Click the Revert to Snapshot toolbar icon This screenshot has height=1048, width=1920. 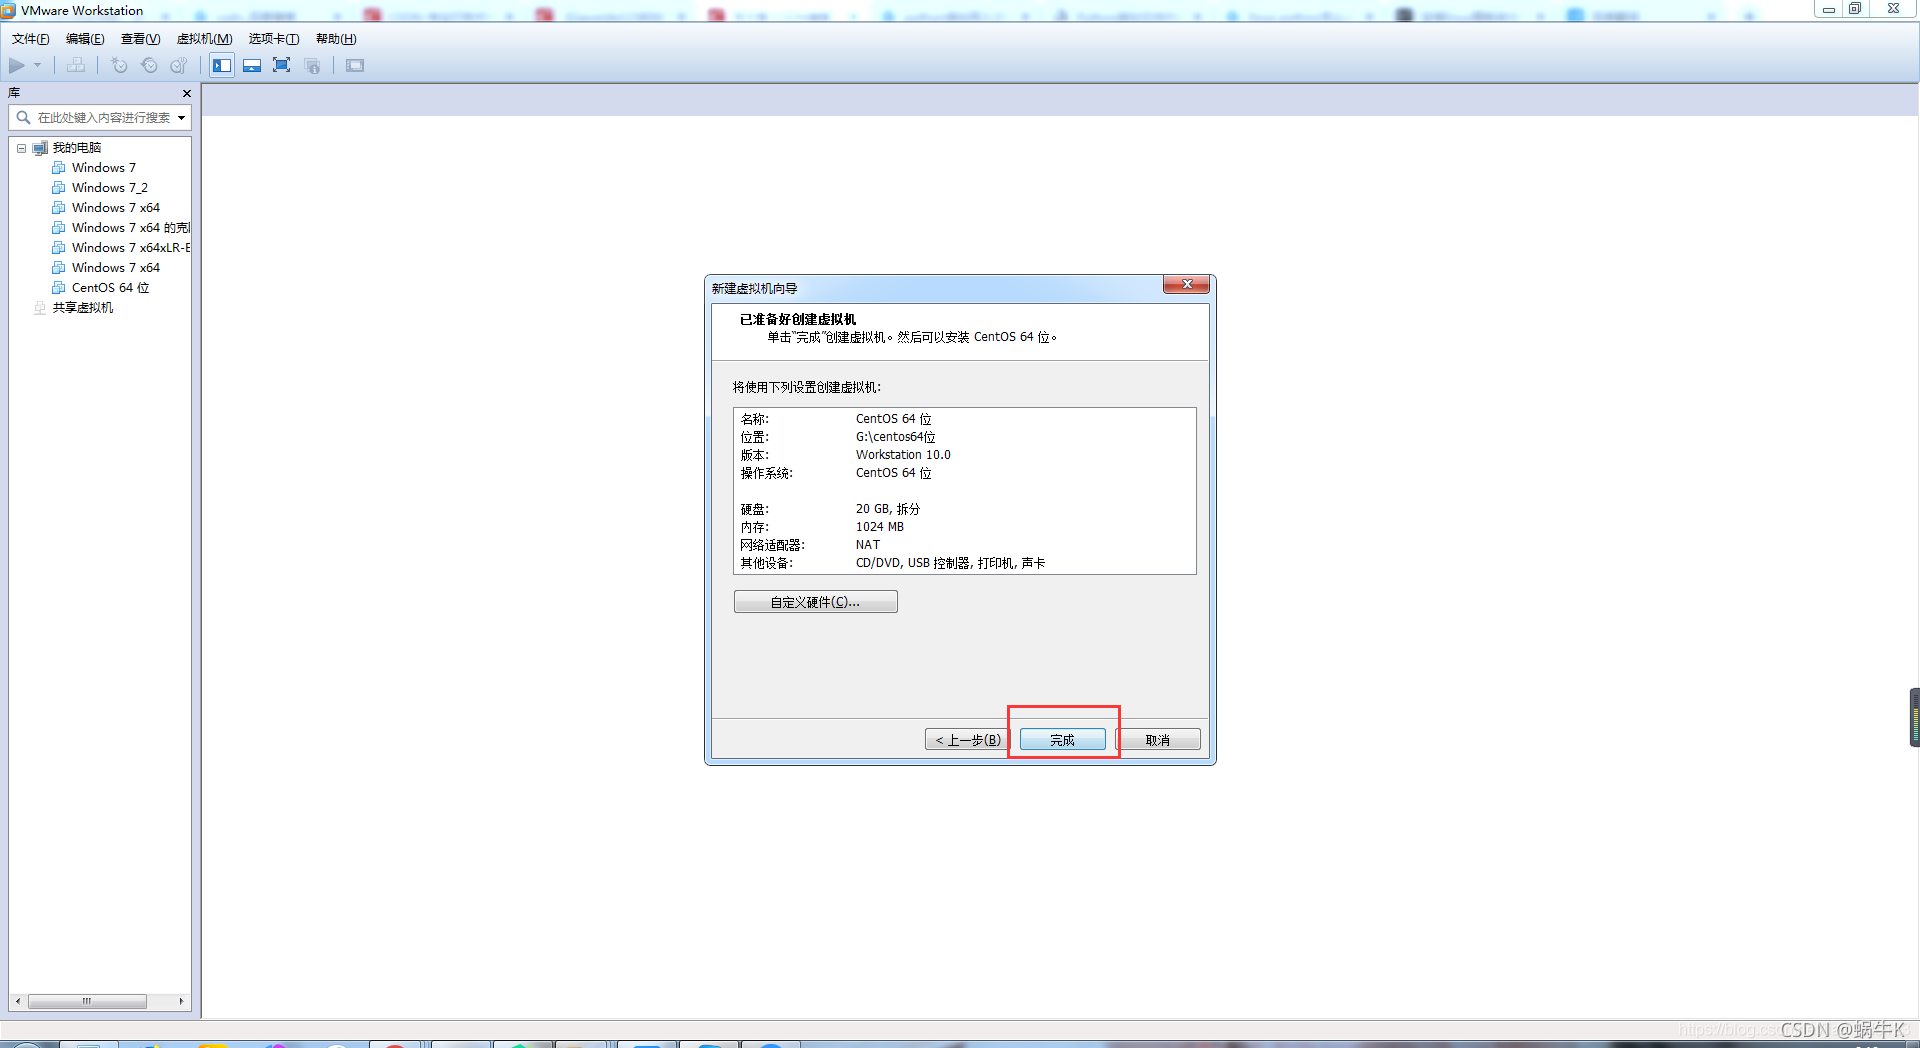coord(149,65)
